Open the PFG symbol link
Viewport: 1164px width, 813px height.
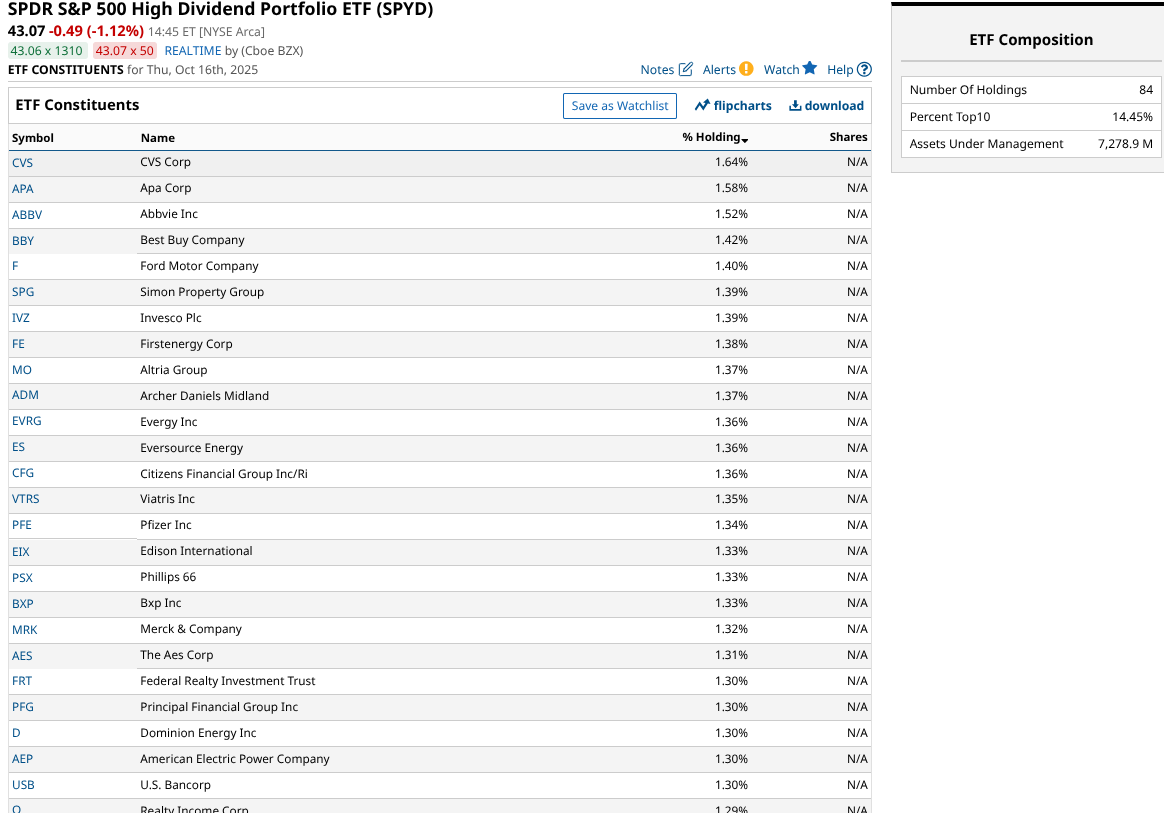coord(23,707)
